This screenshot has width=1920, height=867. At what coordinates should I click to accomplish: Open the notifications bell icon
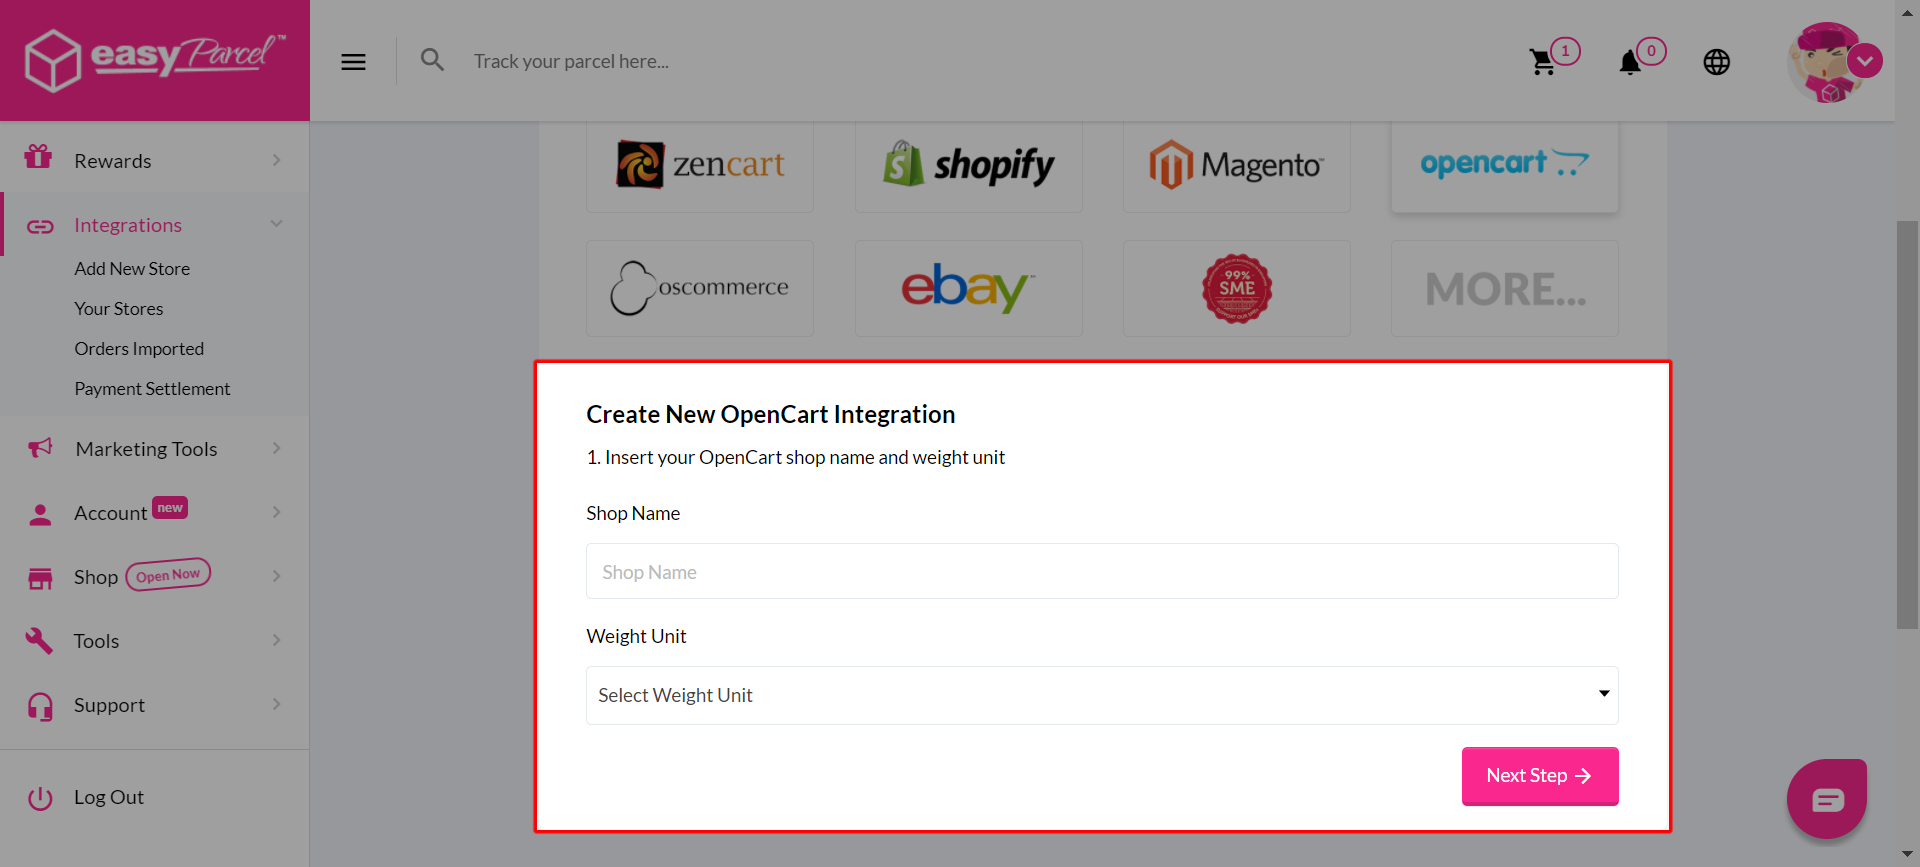[x=1630, y=62]
